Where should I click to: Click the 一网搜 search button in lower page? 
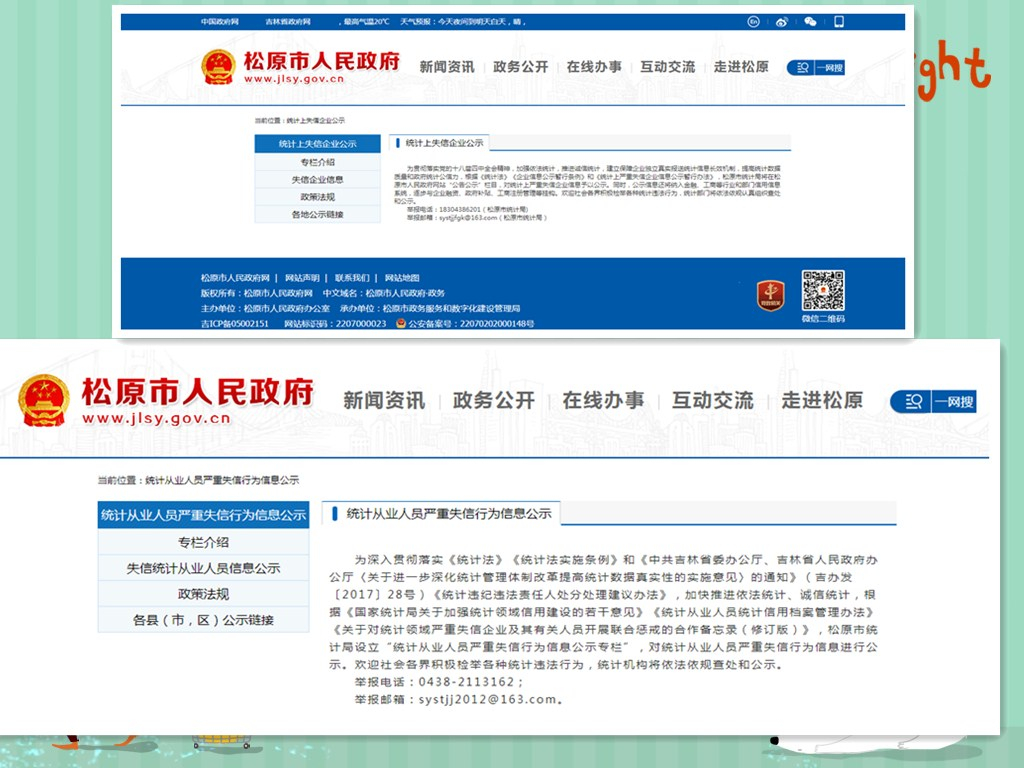[x=933, y=402]
